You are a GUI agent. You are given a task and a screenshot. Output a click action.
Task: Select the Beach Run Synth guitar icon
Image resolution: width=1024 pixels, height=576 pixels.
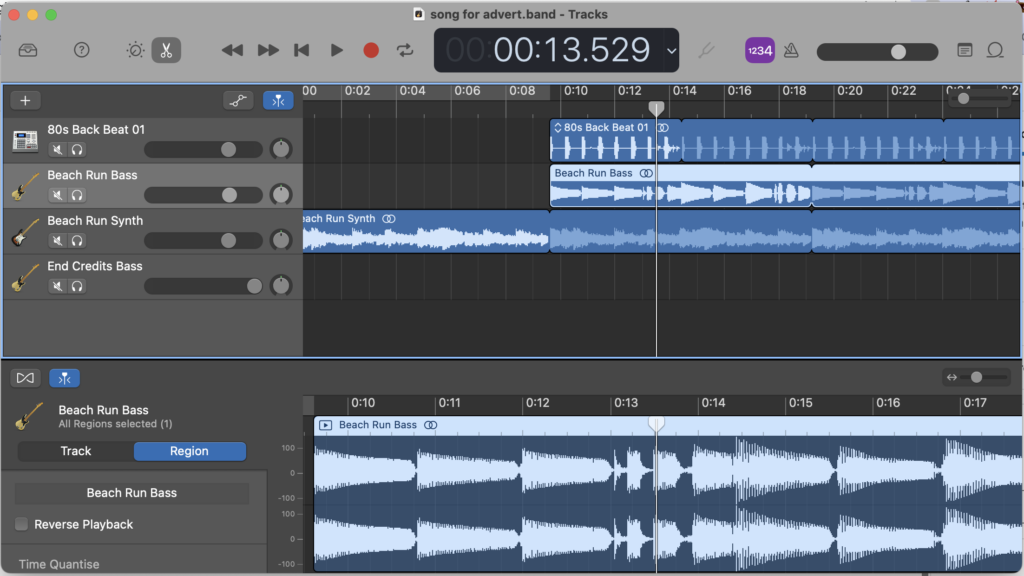coord(25,232)
